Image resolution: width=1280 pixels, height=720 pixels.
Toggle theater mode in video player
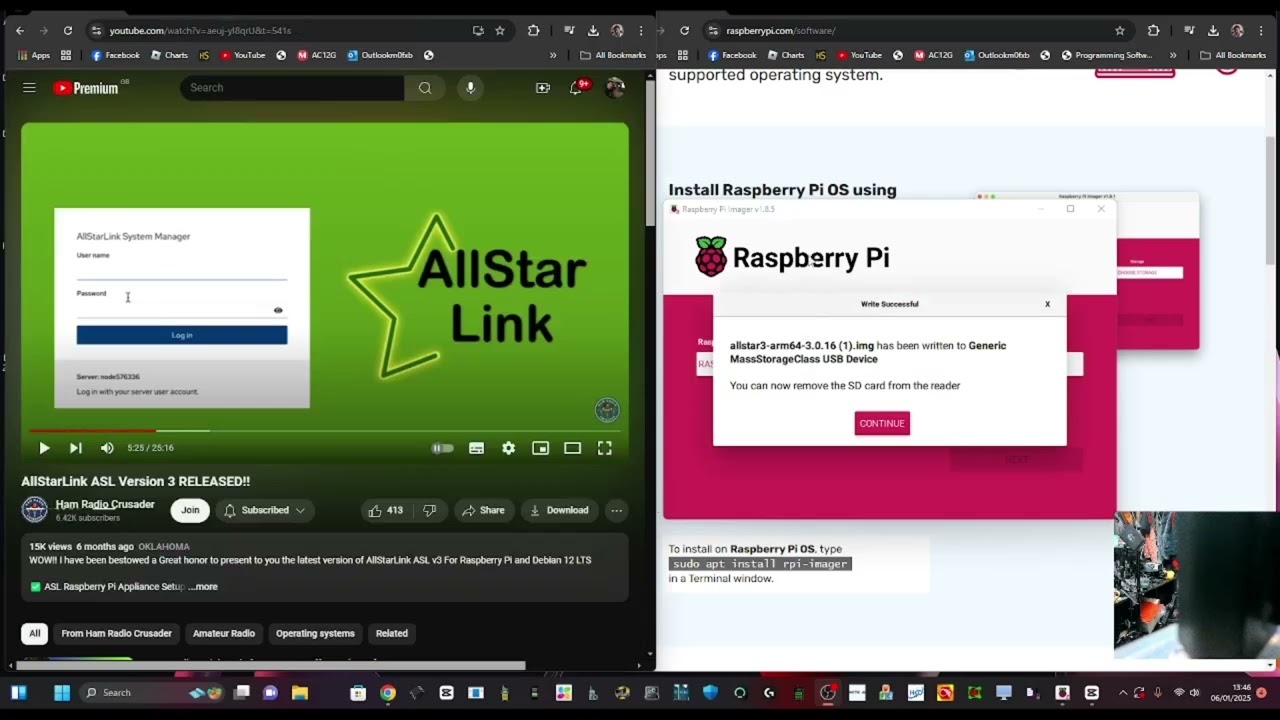[572, 448]
